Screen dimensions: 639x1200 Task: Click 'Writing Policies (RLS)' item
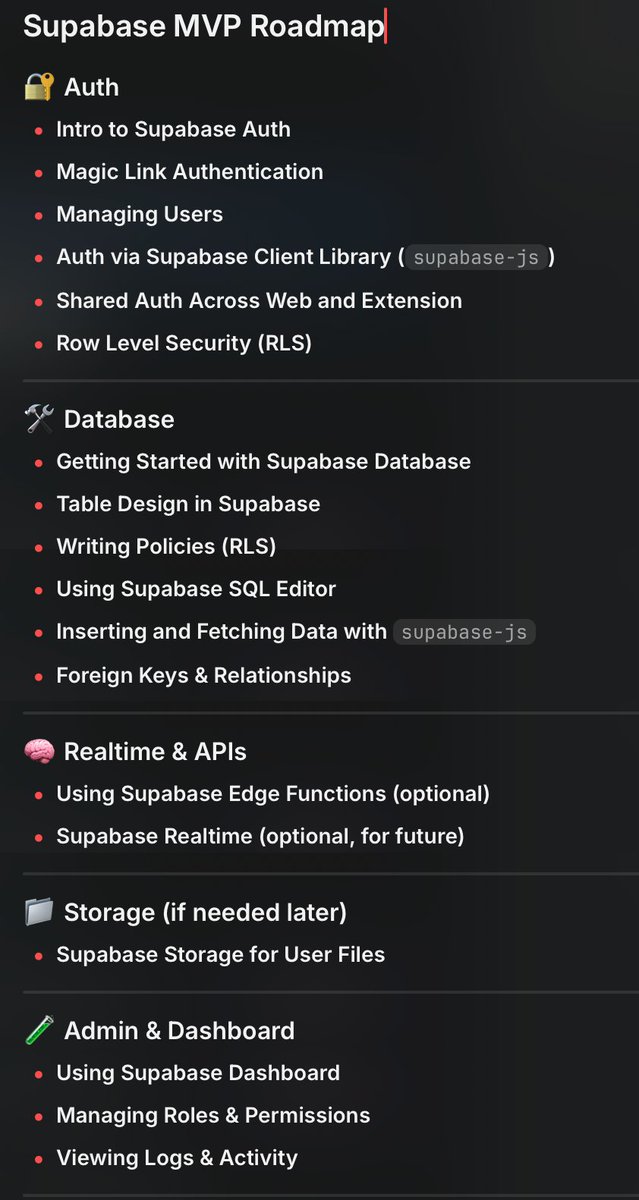(x=166, y=546)
